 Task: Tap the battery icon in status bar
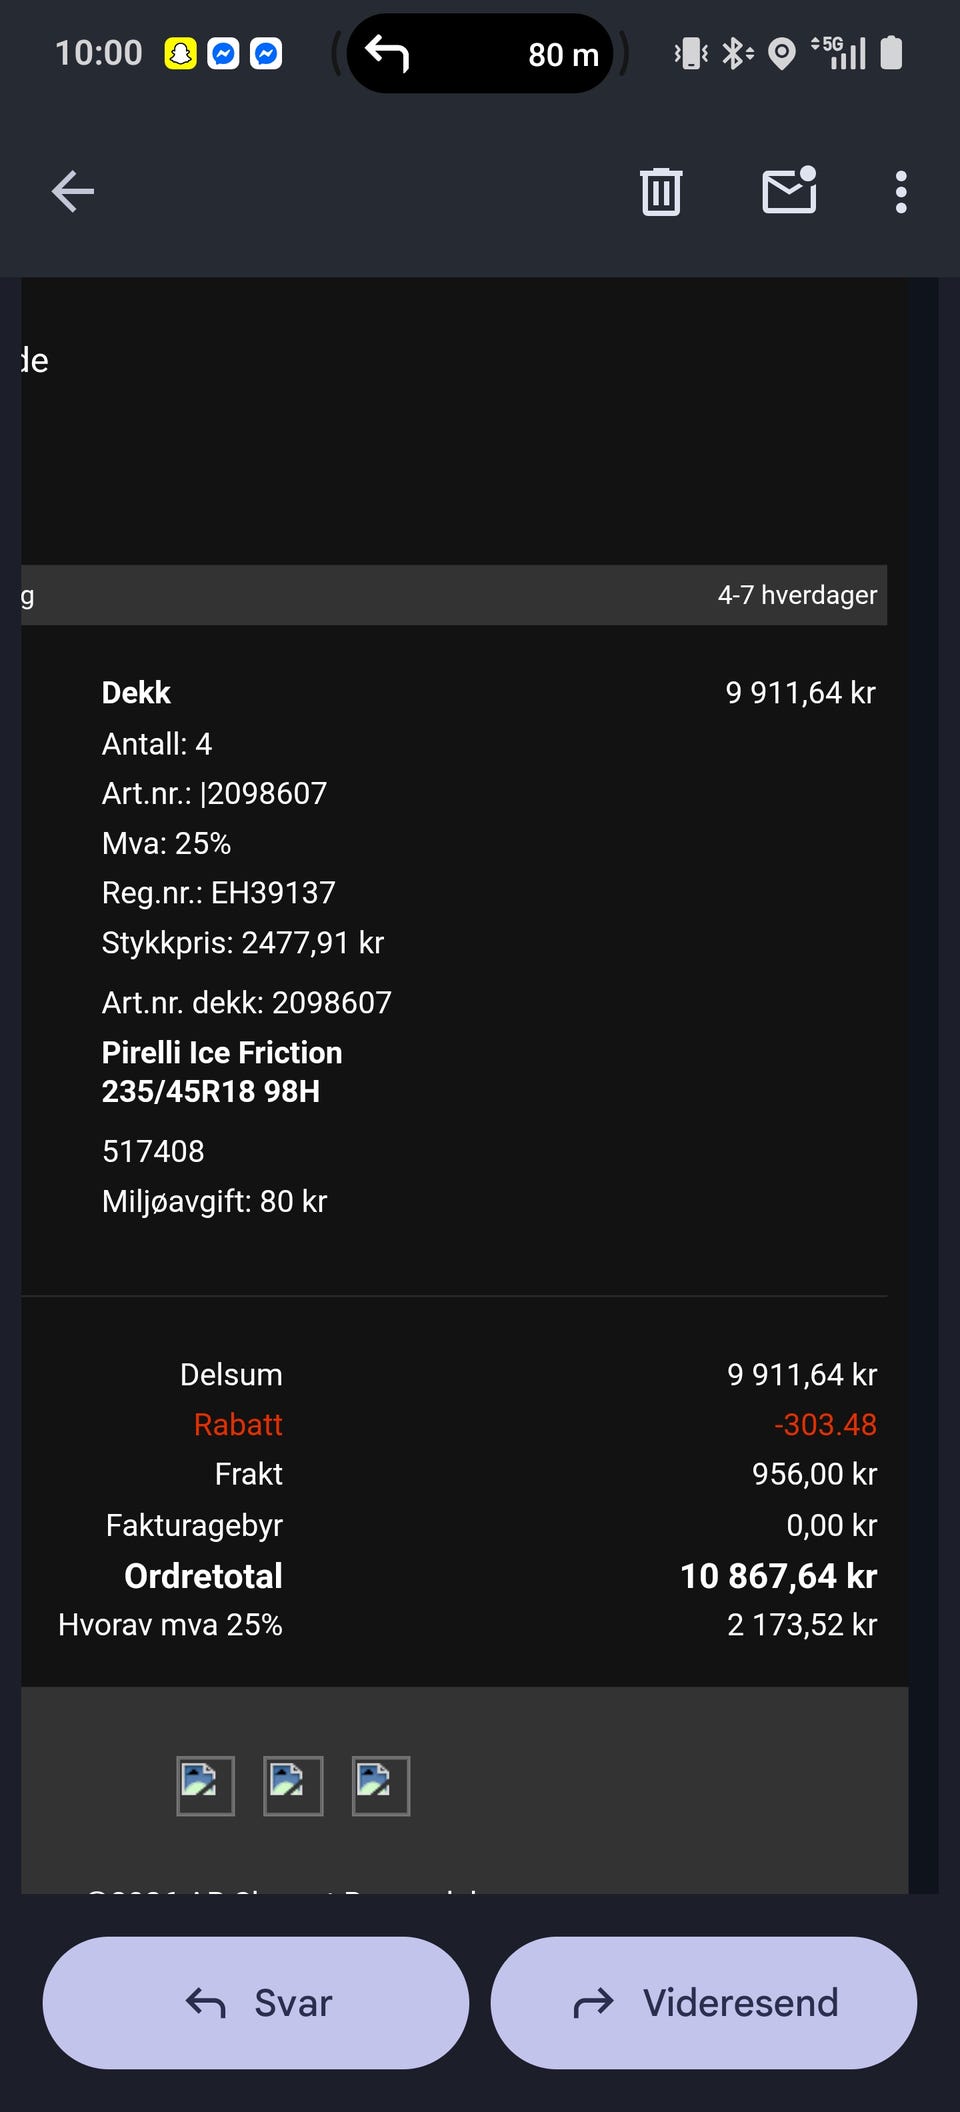click(x=891, y=53)
